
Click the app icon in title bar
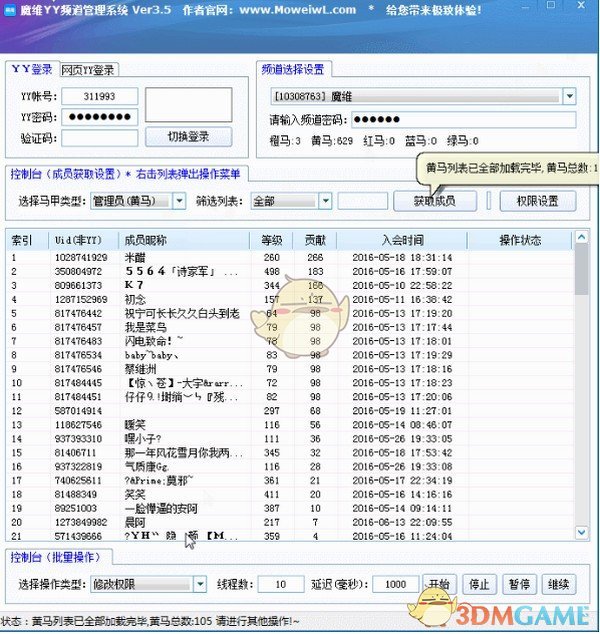point(10,10)
